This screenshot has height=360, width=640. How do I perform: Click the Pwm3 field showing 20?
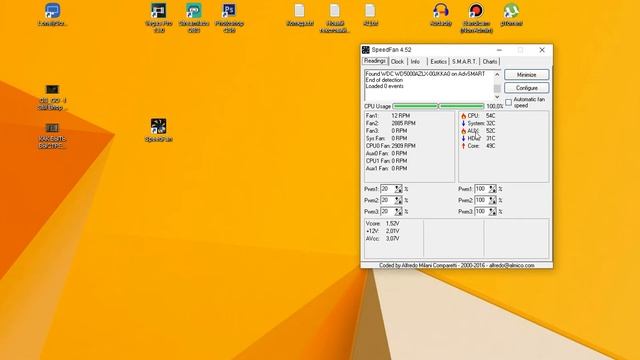pos(387,211)
